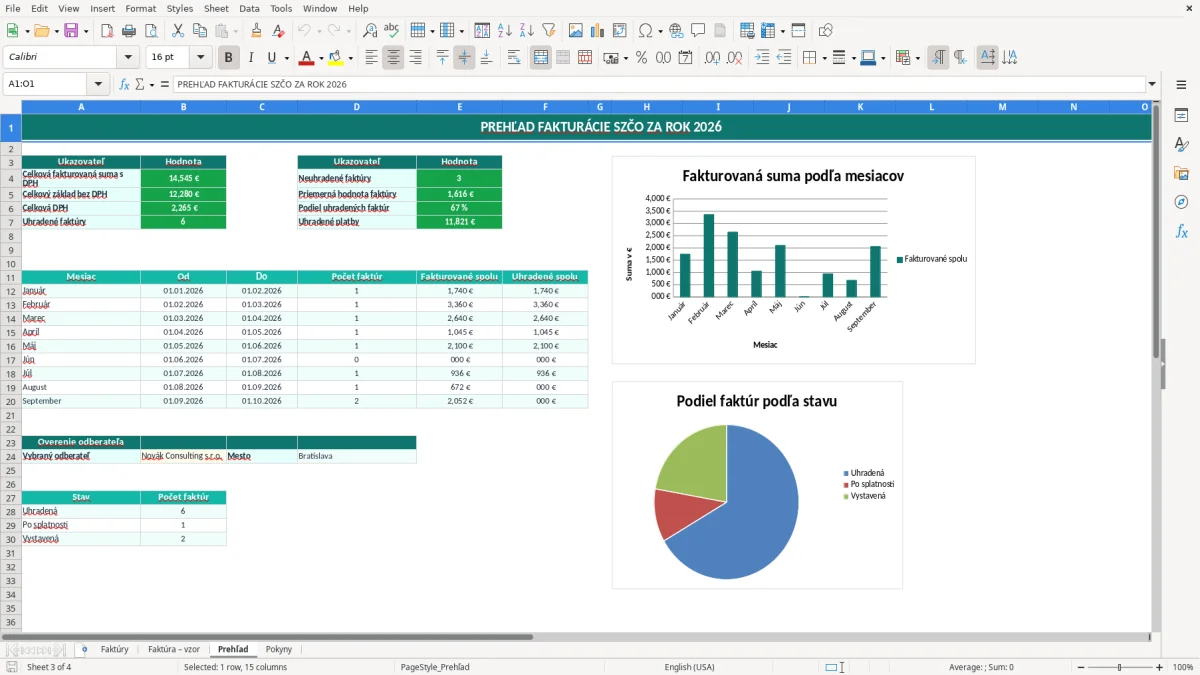Open the Function Wizard (fx) by formula bar

pos(124,84)
